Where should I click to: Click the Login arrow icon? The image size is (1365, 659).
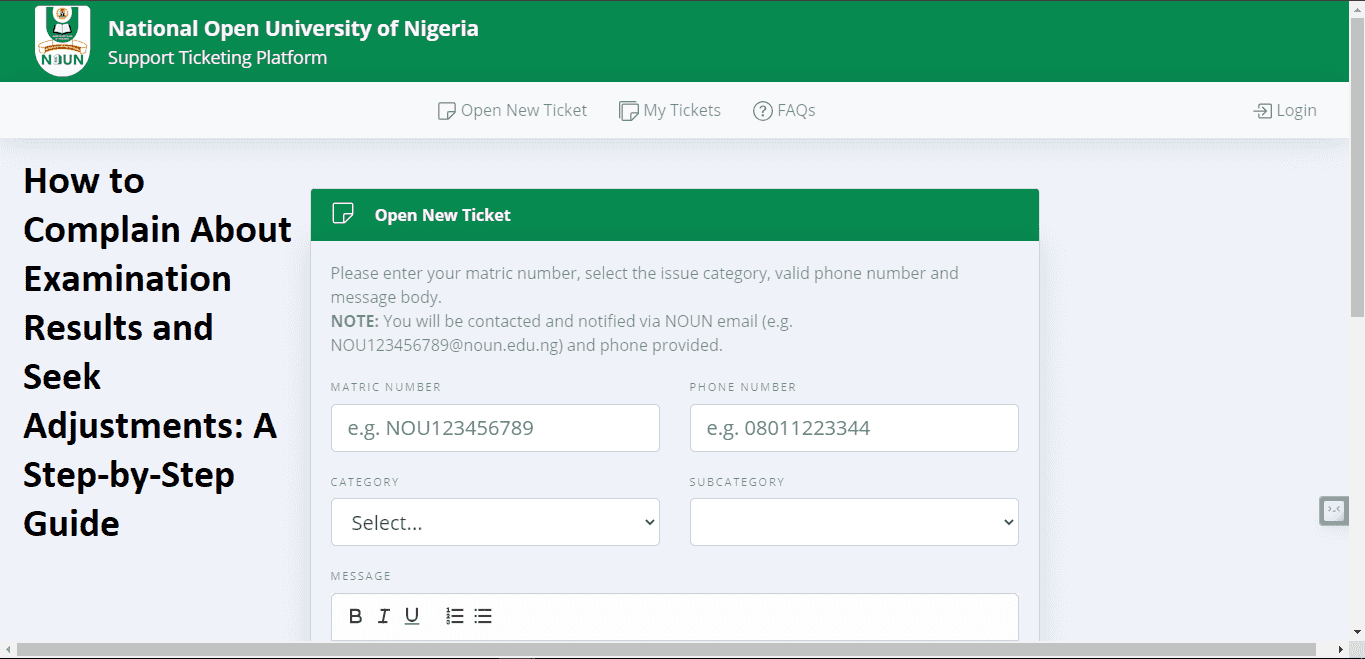(1263, 111)
